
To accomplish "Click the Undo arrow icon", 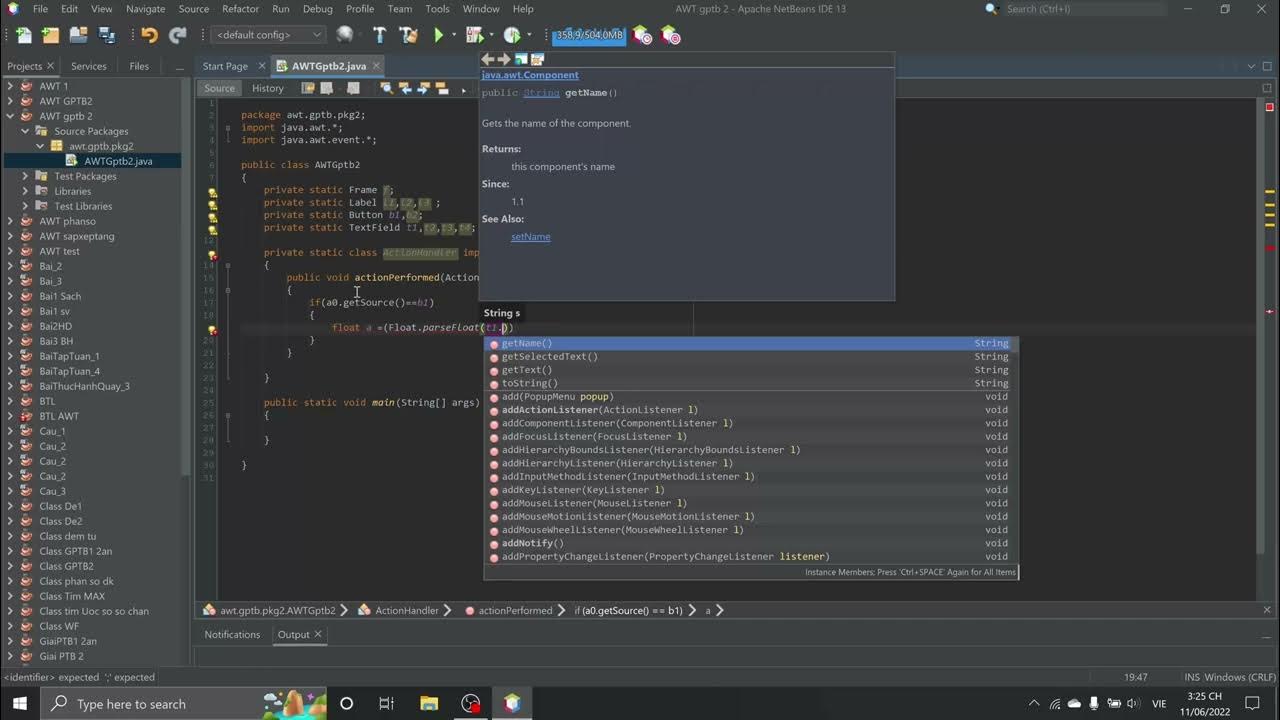I will 149,35.
